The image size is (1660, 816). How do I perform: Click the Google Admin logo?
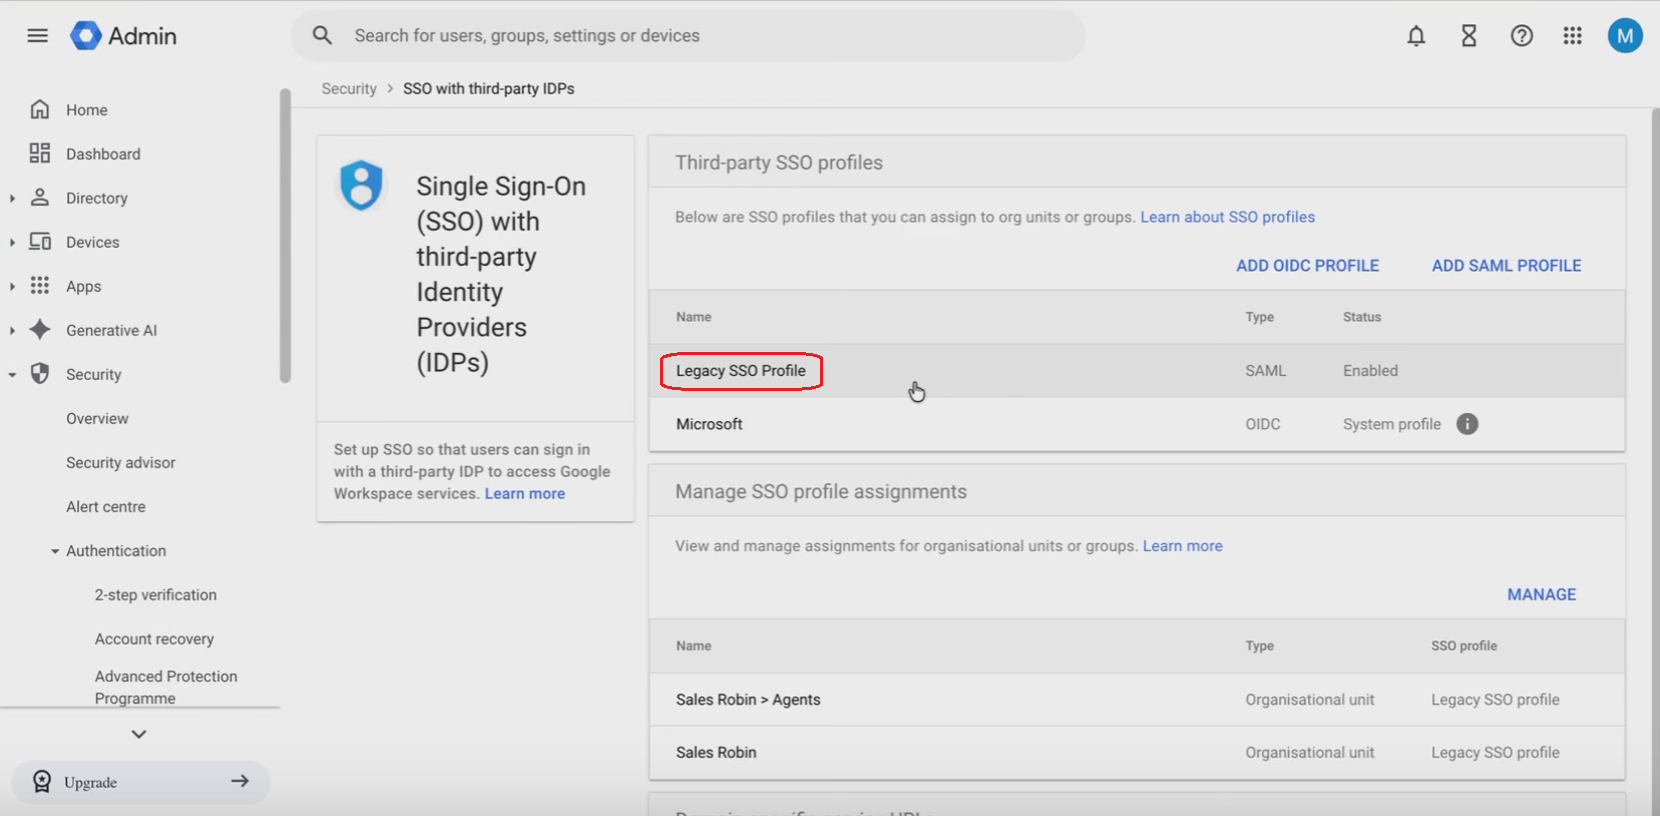pyautogui.click(x=86, y=36)
